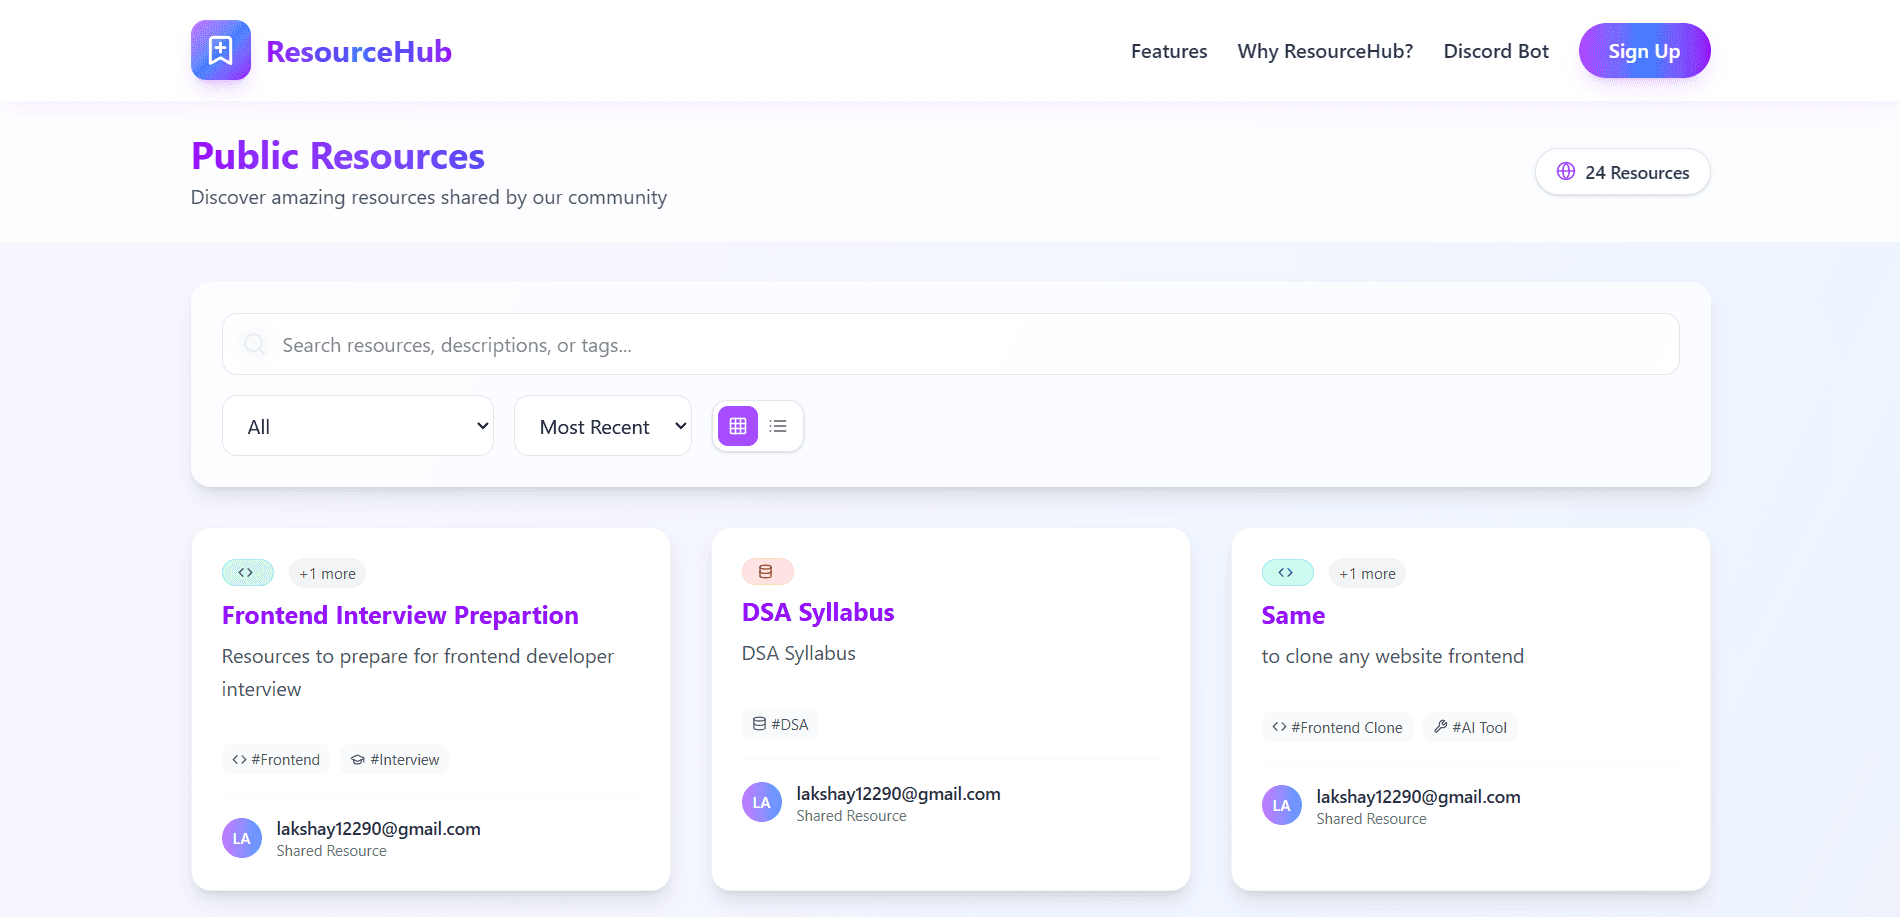1900x917 pixels.
Task: Open the All category filter dropdown
Action: (x=357, y=425)
